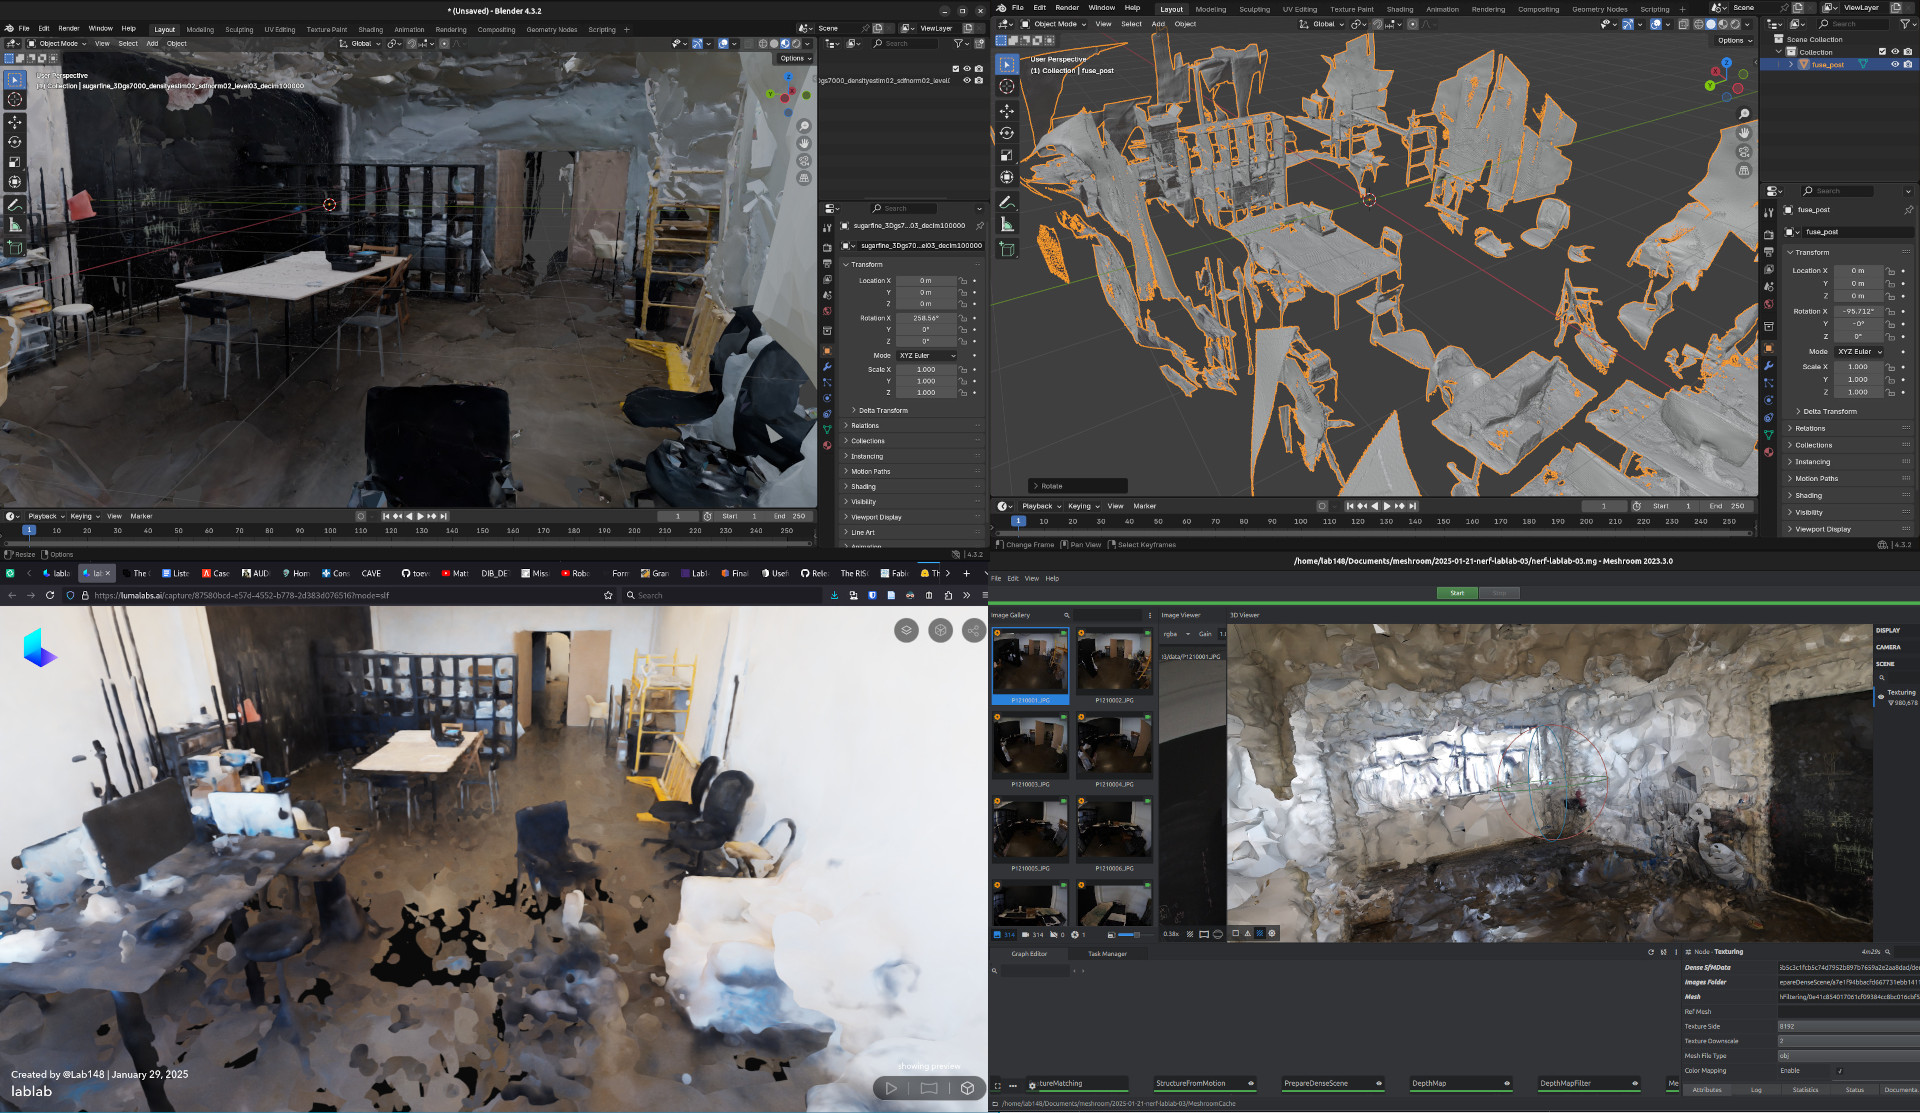Screen dimensions: 1920x1113
Task: Select the Cursor tool in left Blender window
Action: (x=14, y=99)
